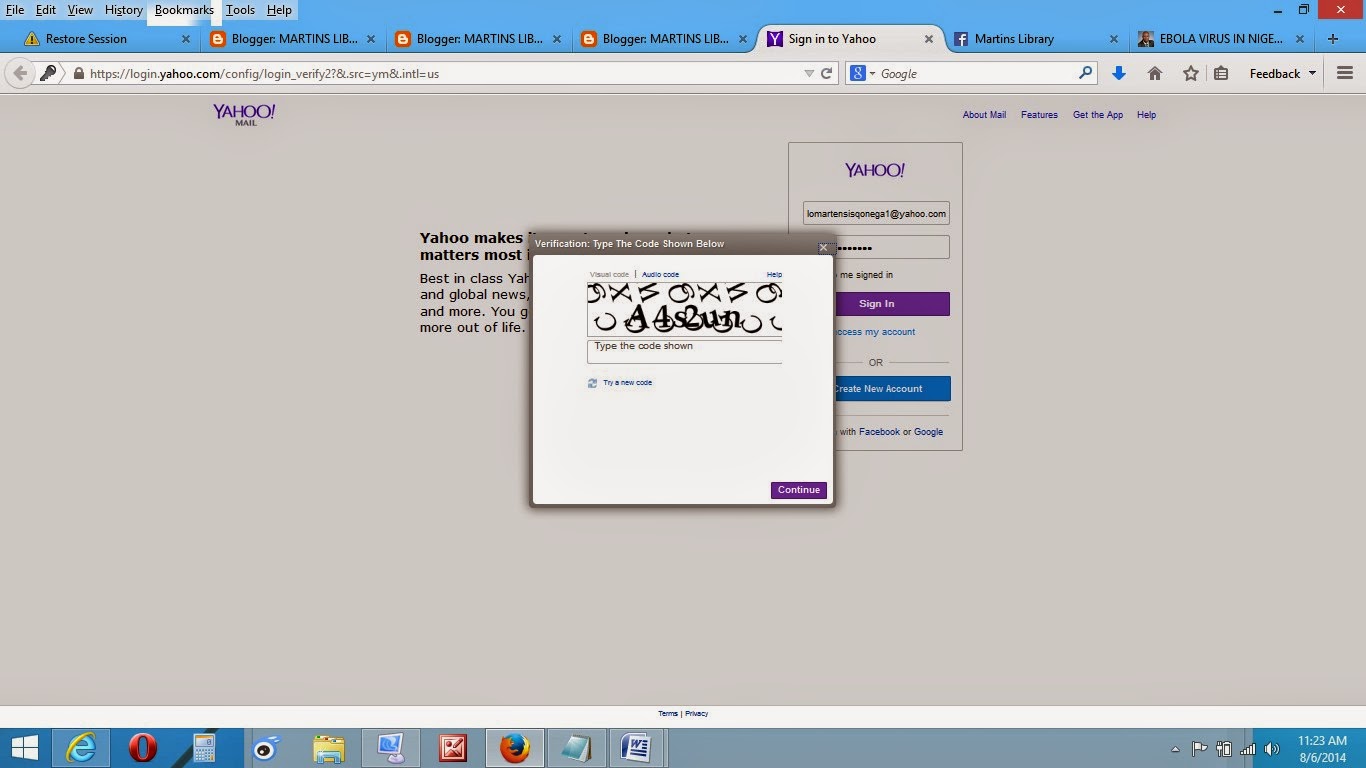Switch to Firefox taskbar icon

pyautogui.click(x=514, y=748)
